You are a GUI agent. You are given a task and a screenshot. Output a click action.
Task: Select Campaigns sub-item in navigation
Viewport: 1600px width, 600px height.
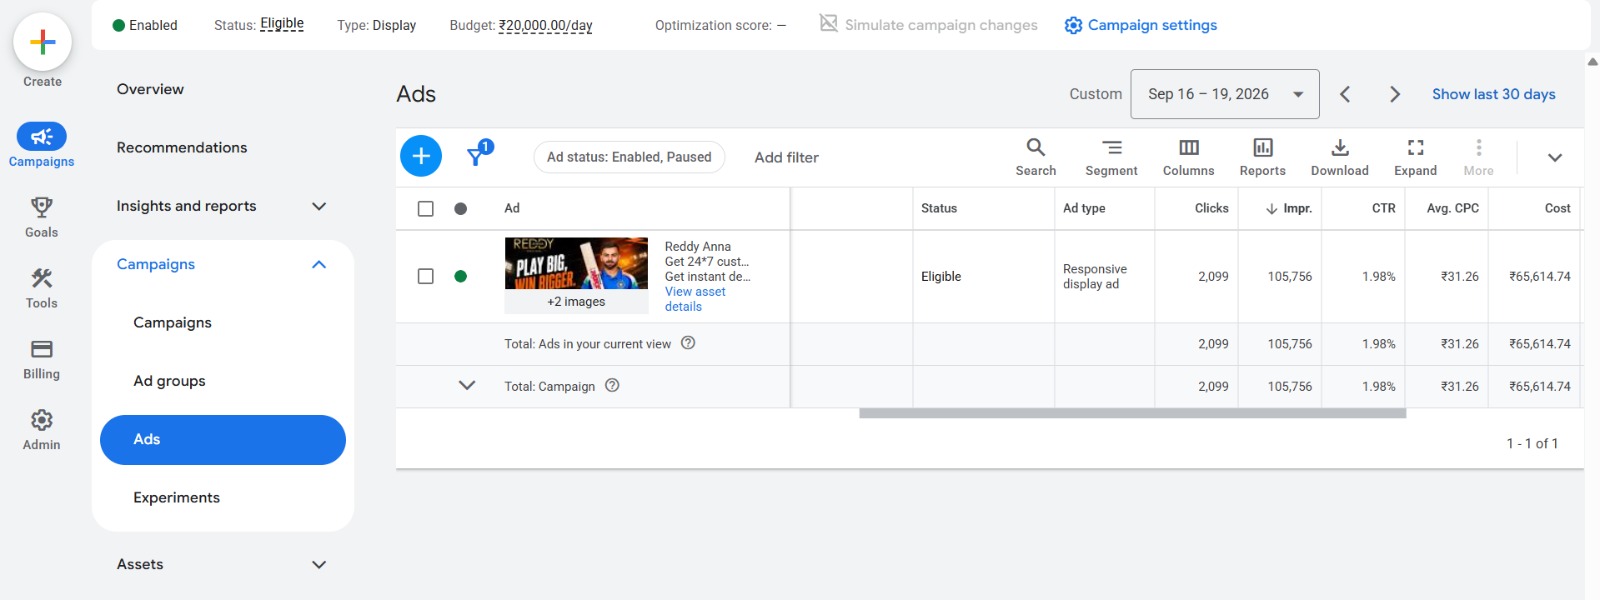(173, 322)
